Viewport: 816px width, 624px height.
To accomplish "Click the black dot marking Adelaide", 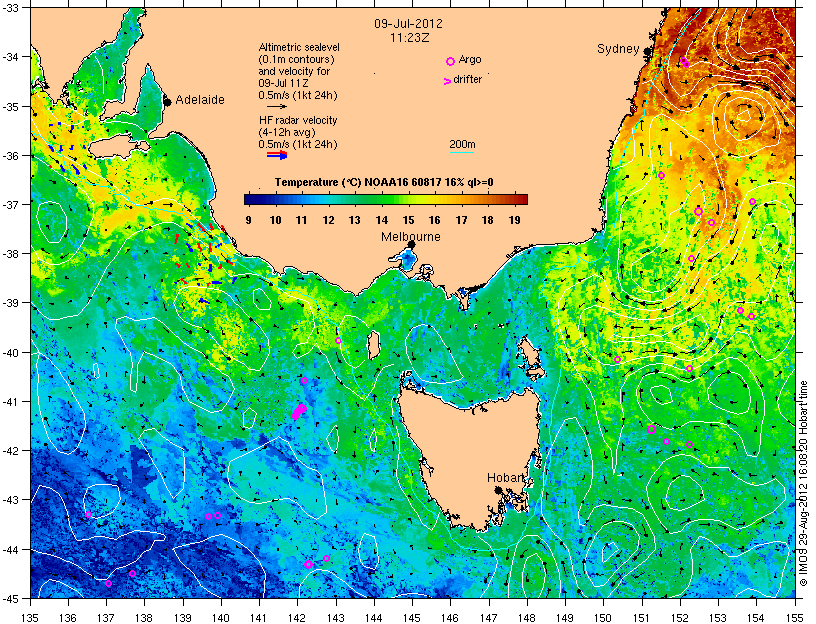I will (167, 101).
